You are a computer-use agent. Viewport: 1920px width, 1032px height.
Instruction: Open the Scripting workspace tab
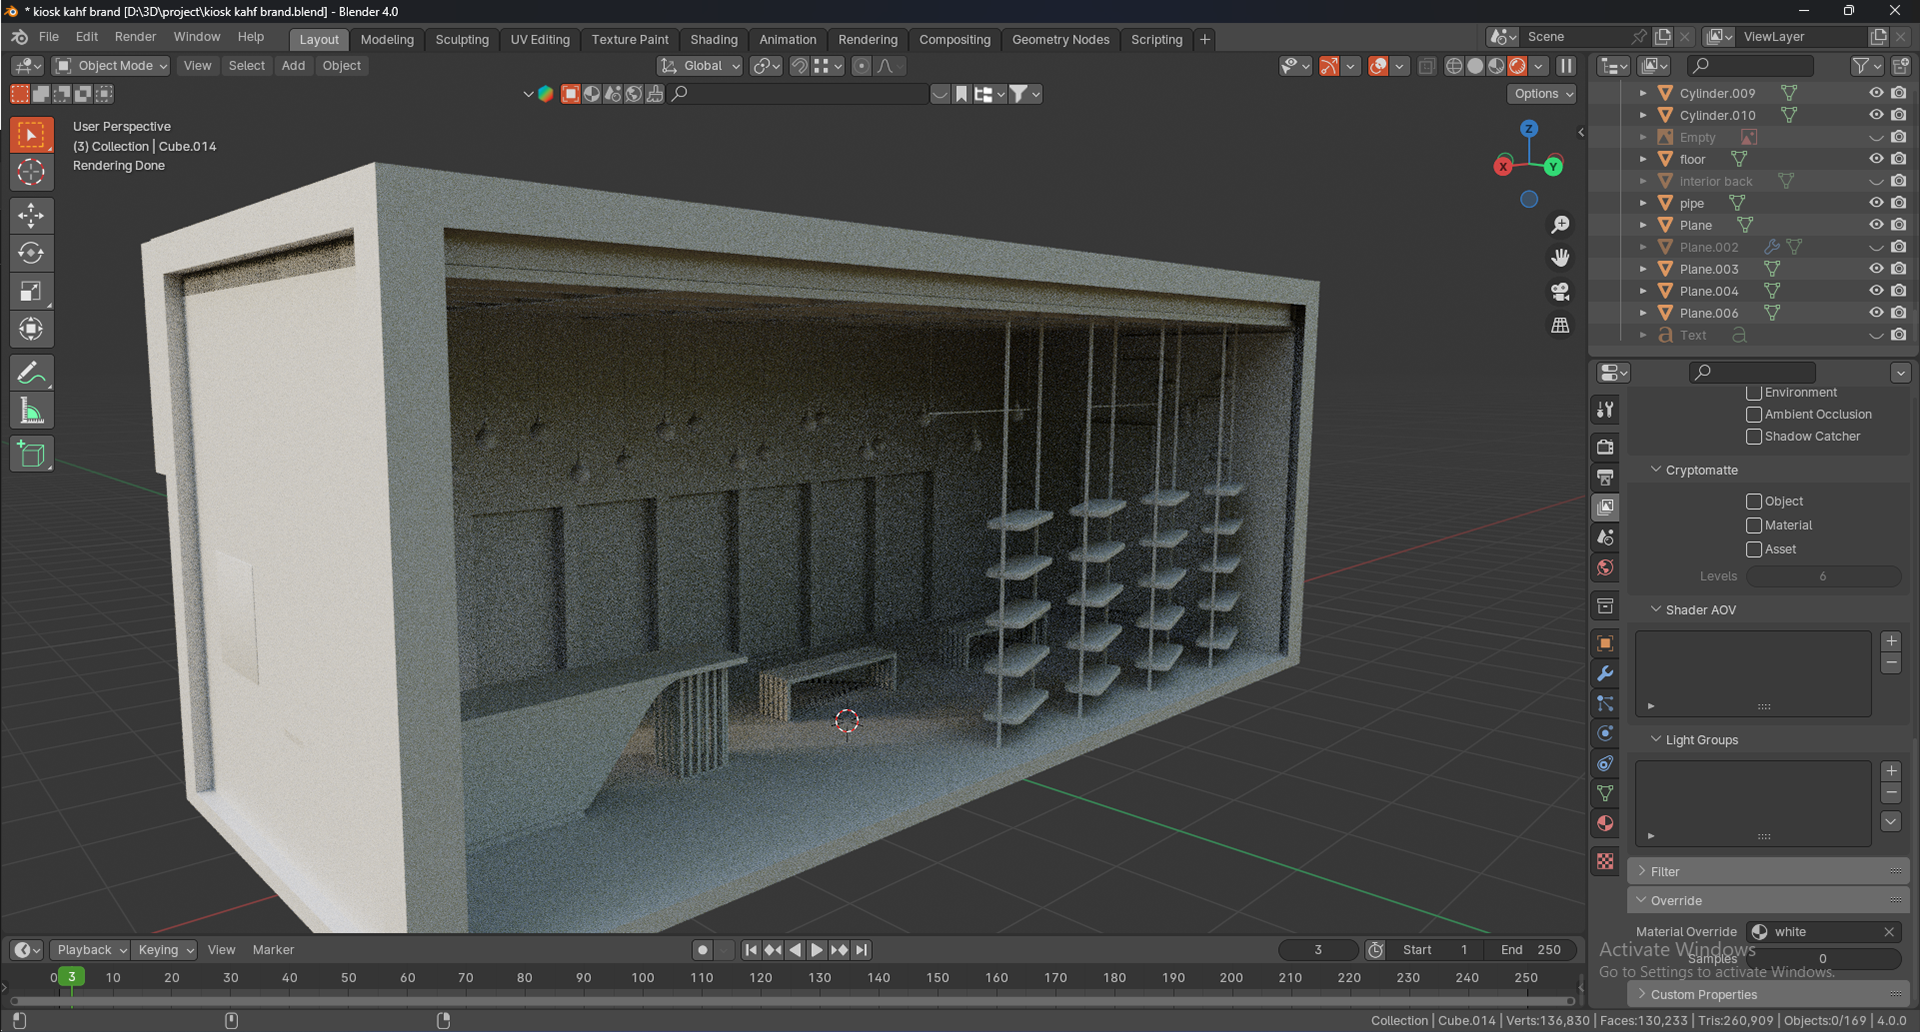pyautogui.click(x=1157, y=40)
